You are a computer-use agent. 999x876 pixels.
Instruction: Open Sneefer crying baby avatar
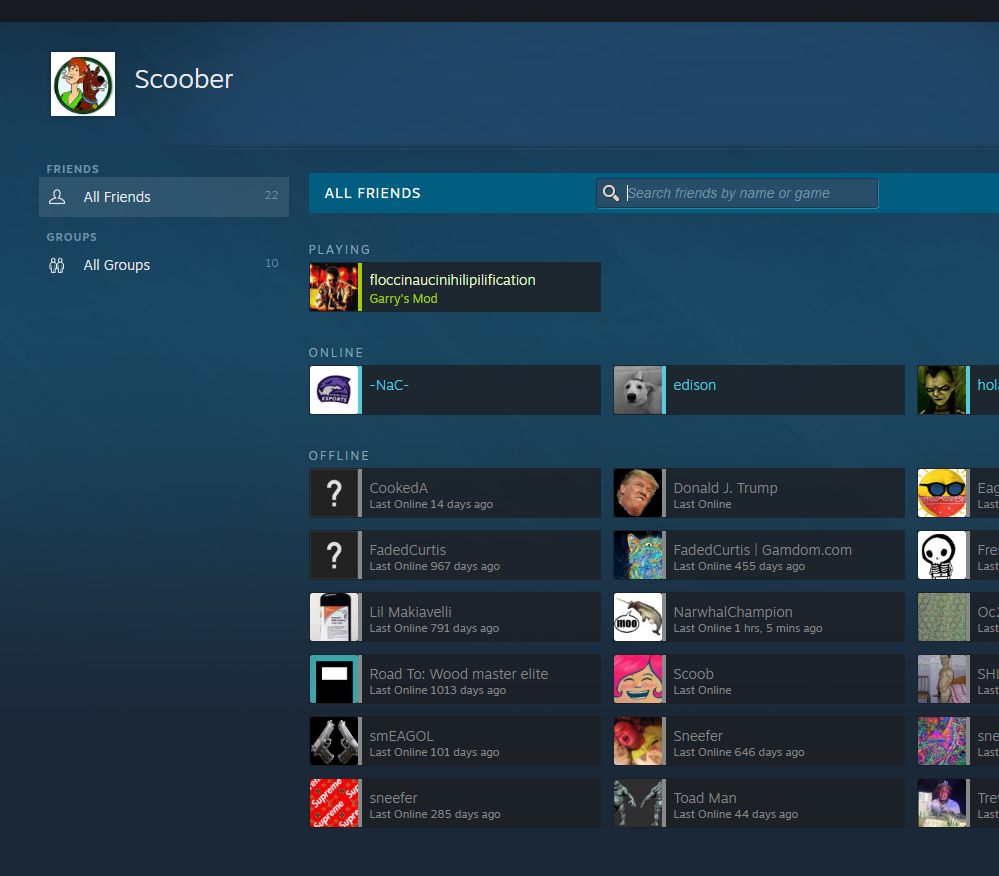click(638, 741)
